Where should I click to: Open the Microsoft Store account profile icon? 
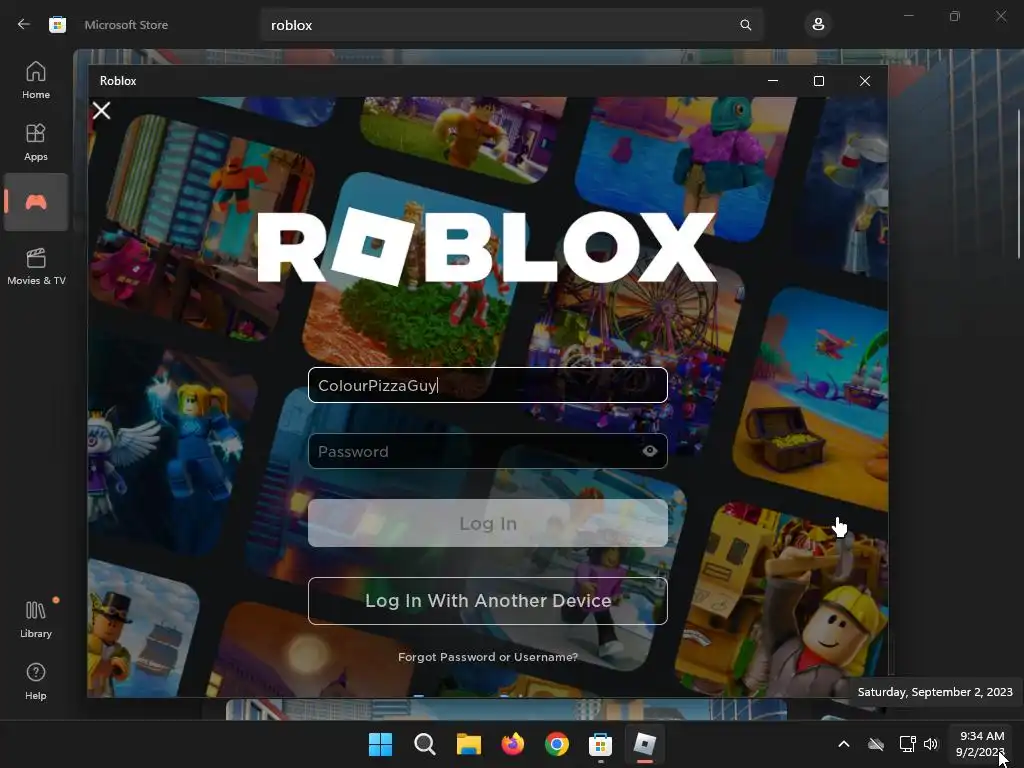click(x=818, y=25)
